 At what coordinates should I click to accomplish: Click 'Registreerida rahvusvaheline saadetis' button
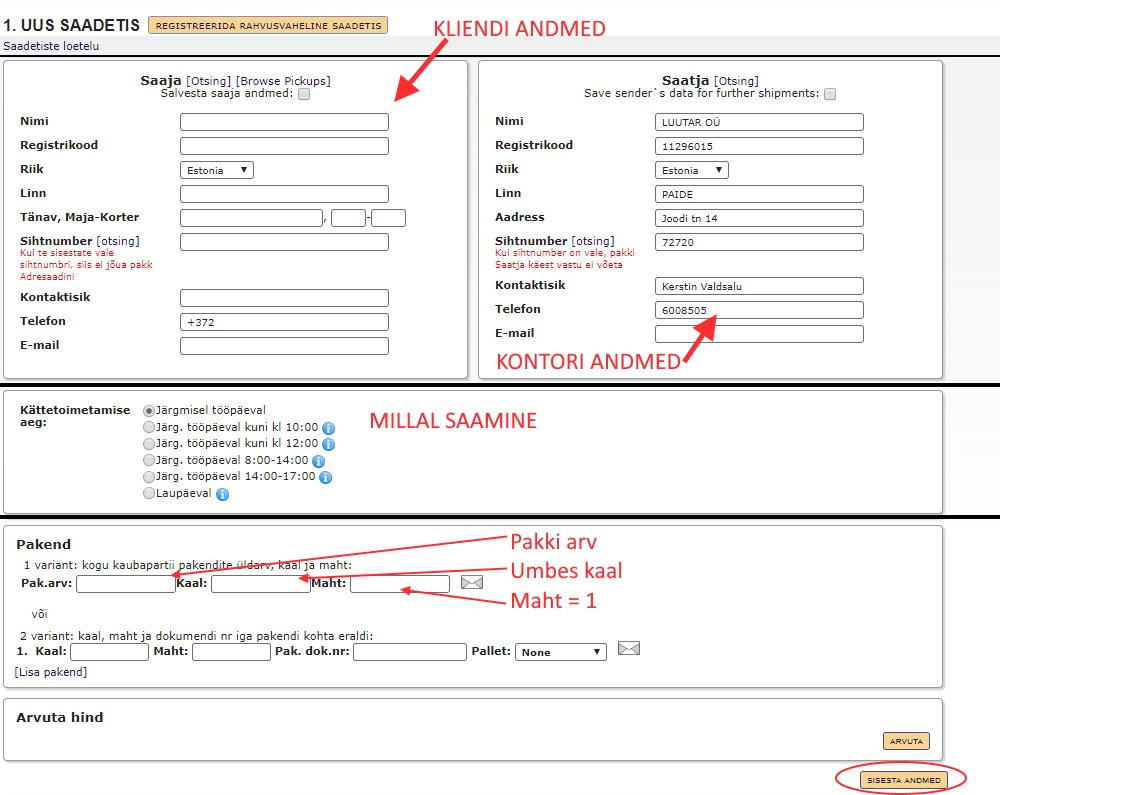click(x=268, y=25)
